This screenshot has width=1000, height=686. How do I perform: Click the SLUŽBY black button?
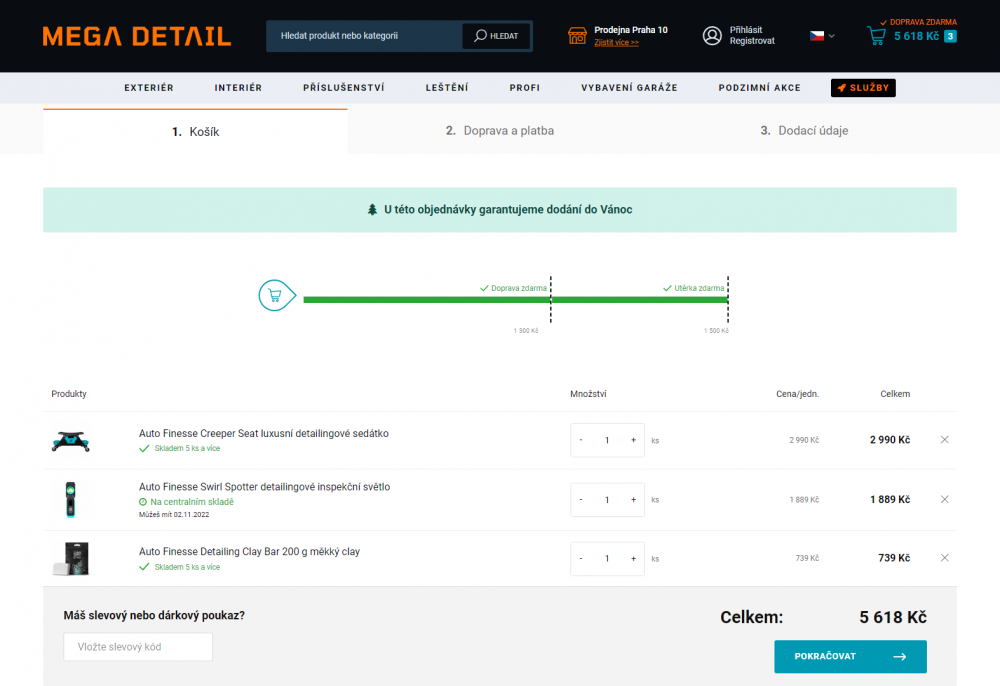[863, 88]
